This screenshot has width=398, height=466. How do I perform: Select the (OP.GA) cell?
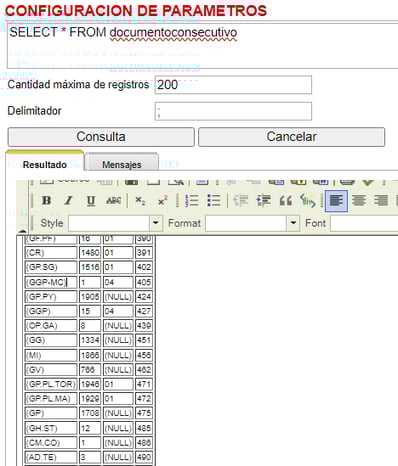tap(51, 325)
